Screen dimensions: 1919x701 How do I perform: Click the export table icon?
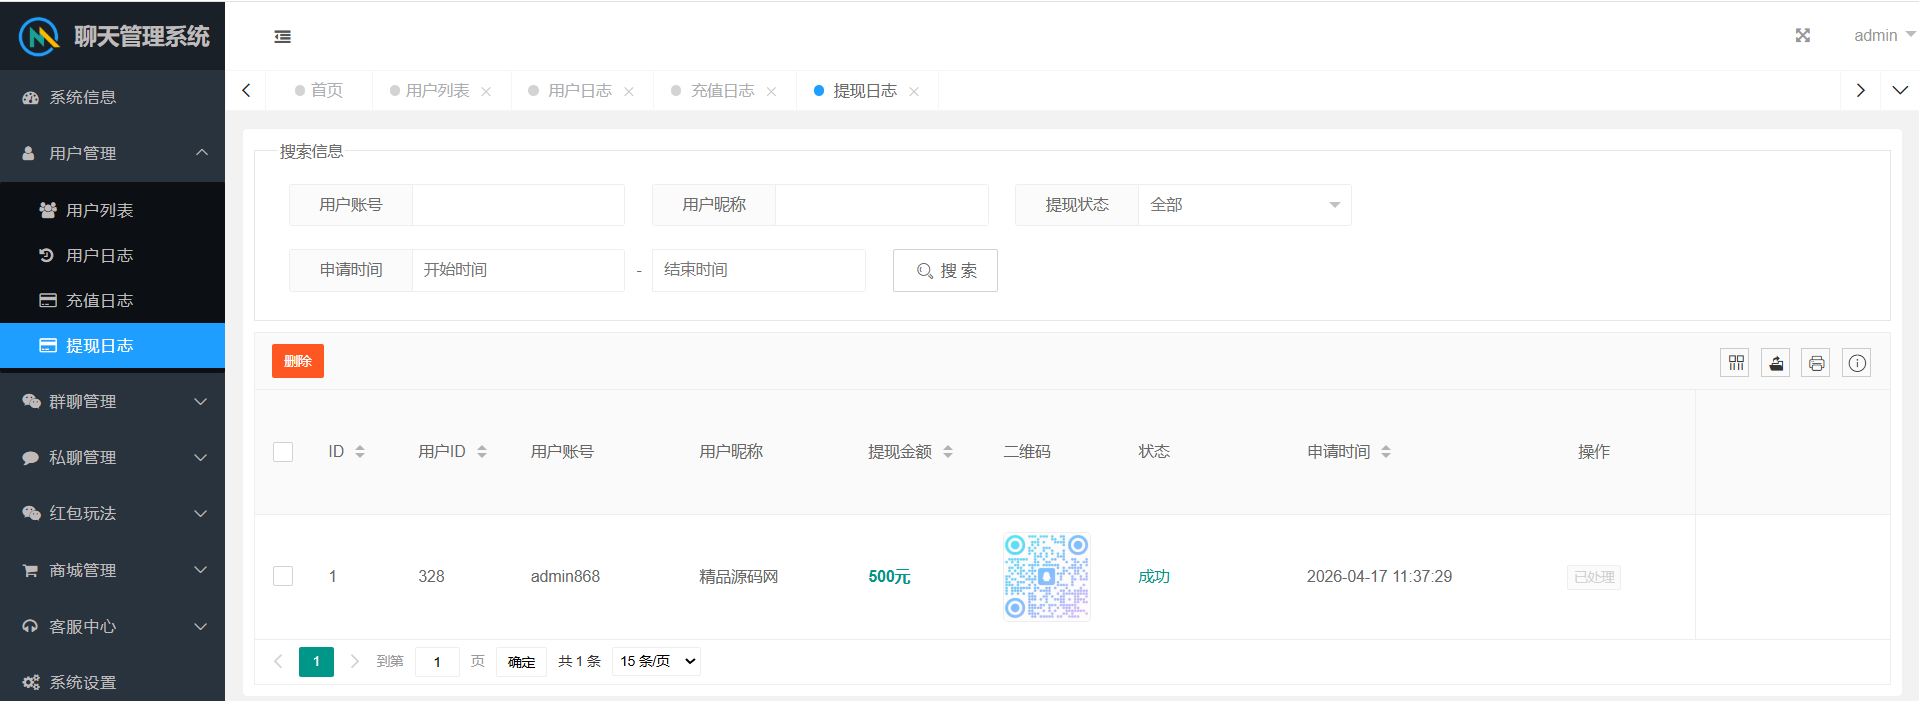click(x=1775, y=363)
